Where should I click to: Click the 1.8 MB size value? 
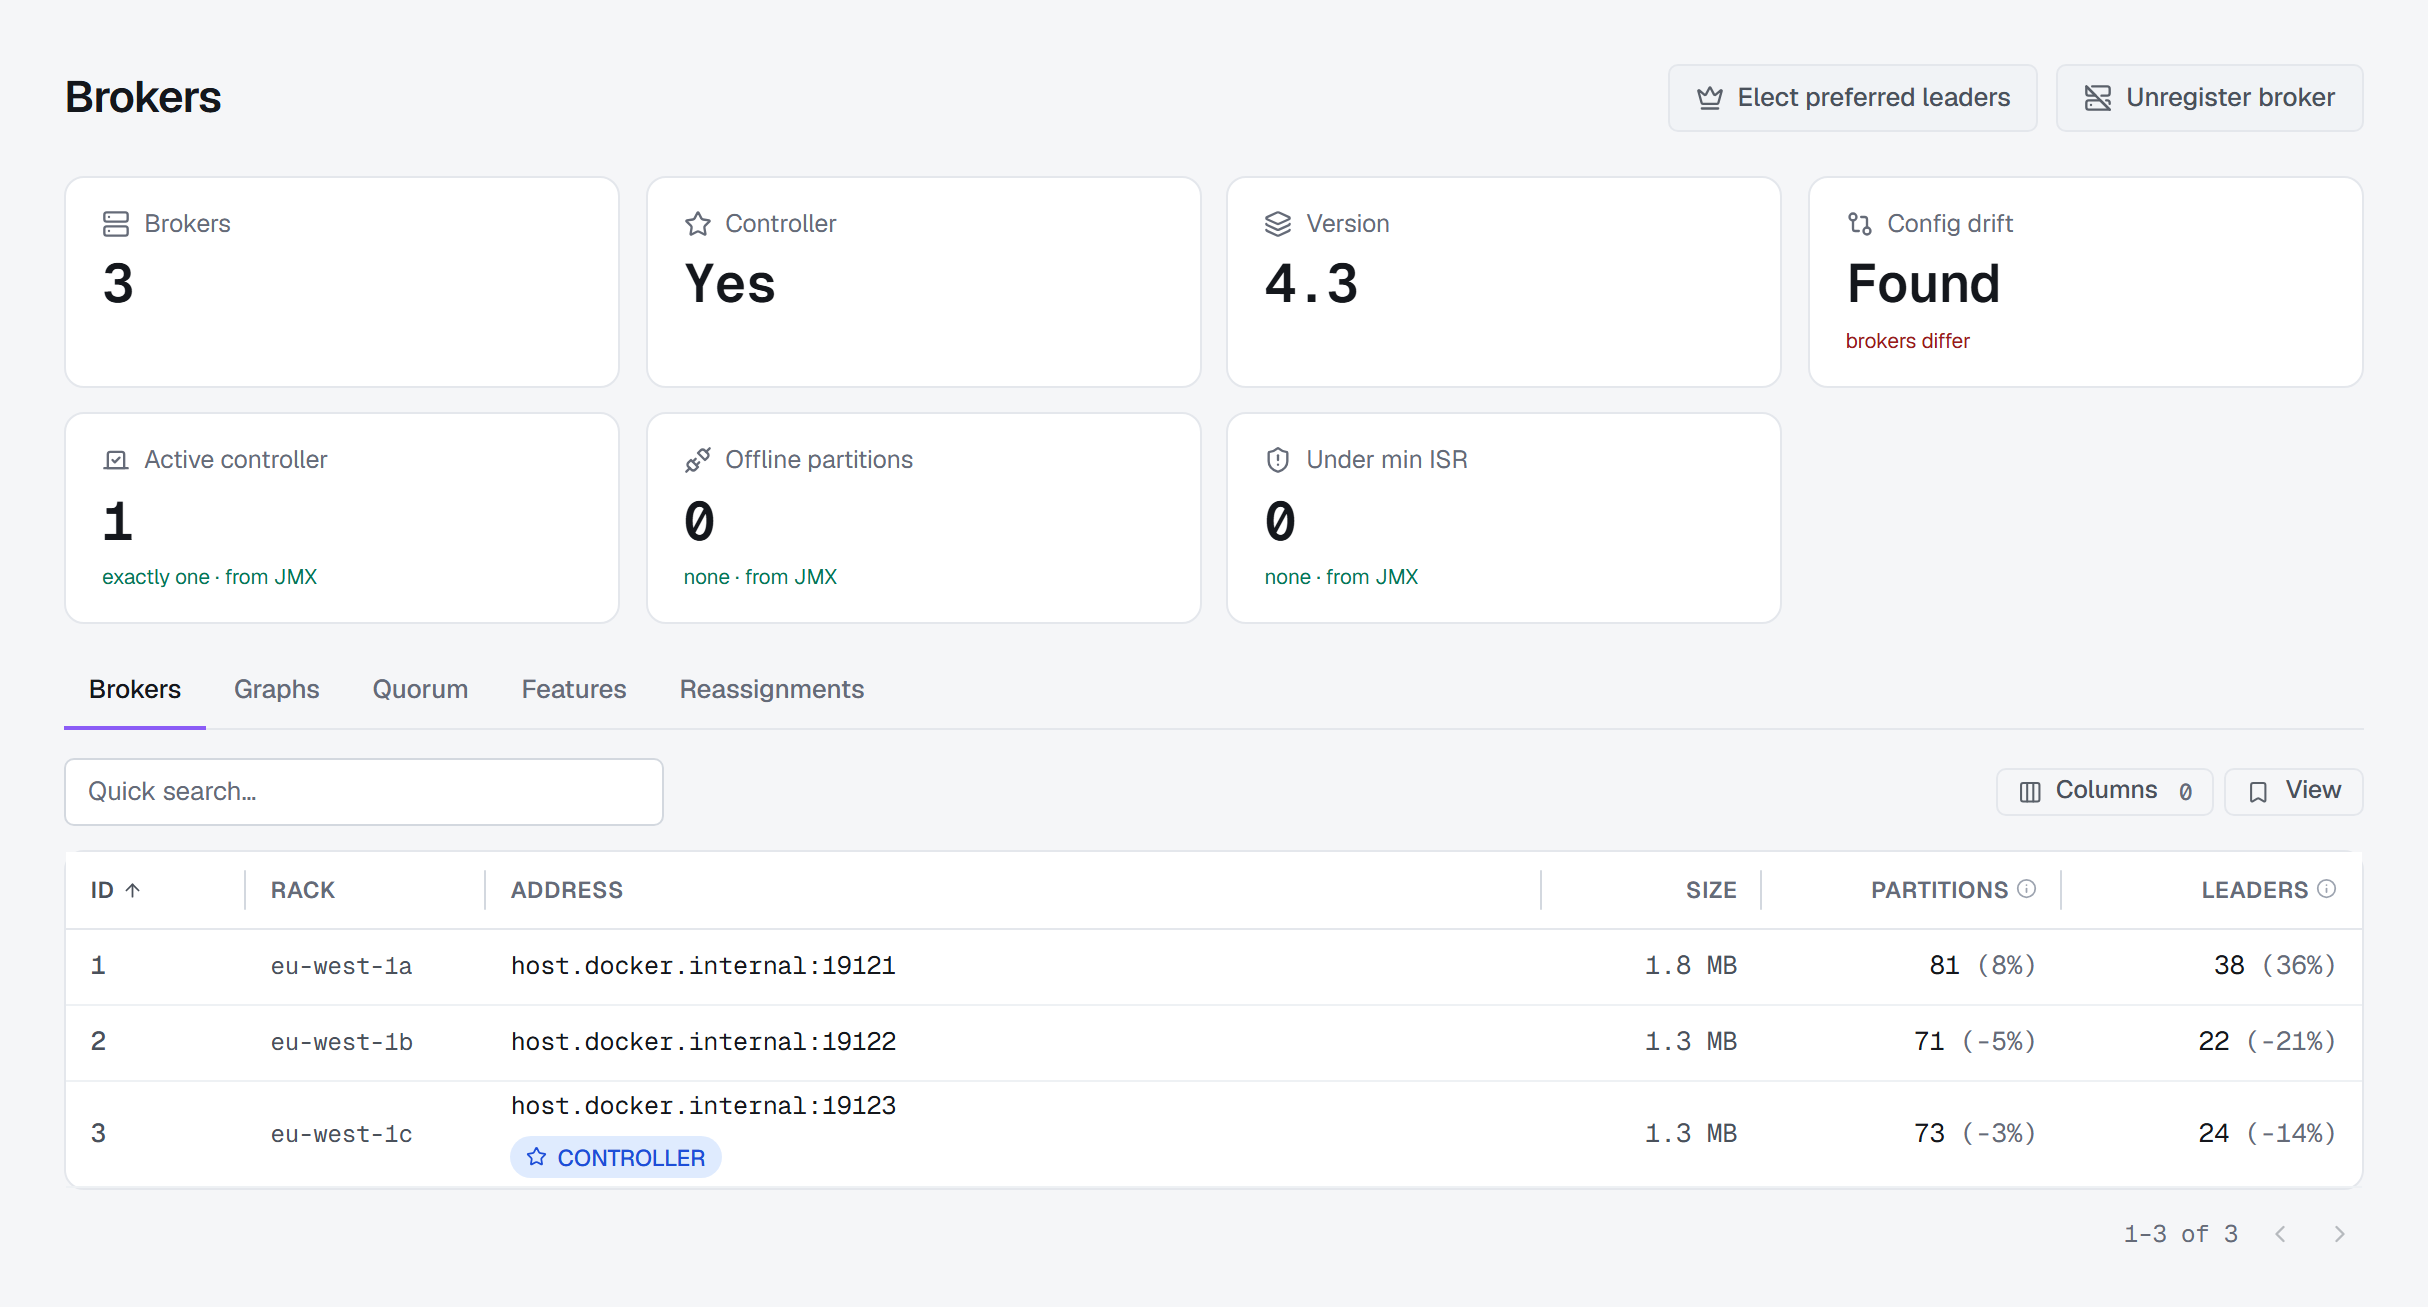coord(1691,966)
